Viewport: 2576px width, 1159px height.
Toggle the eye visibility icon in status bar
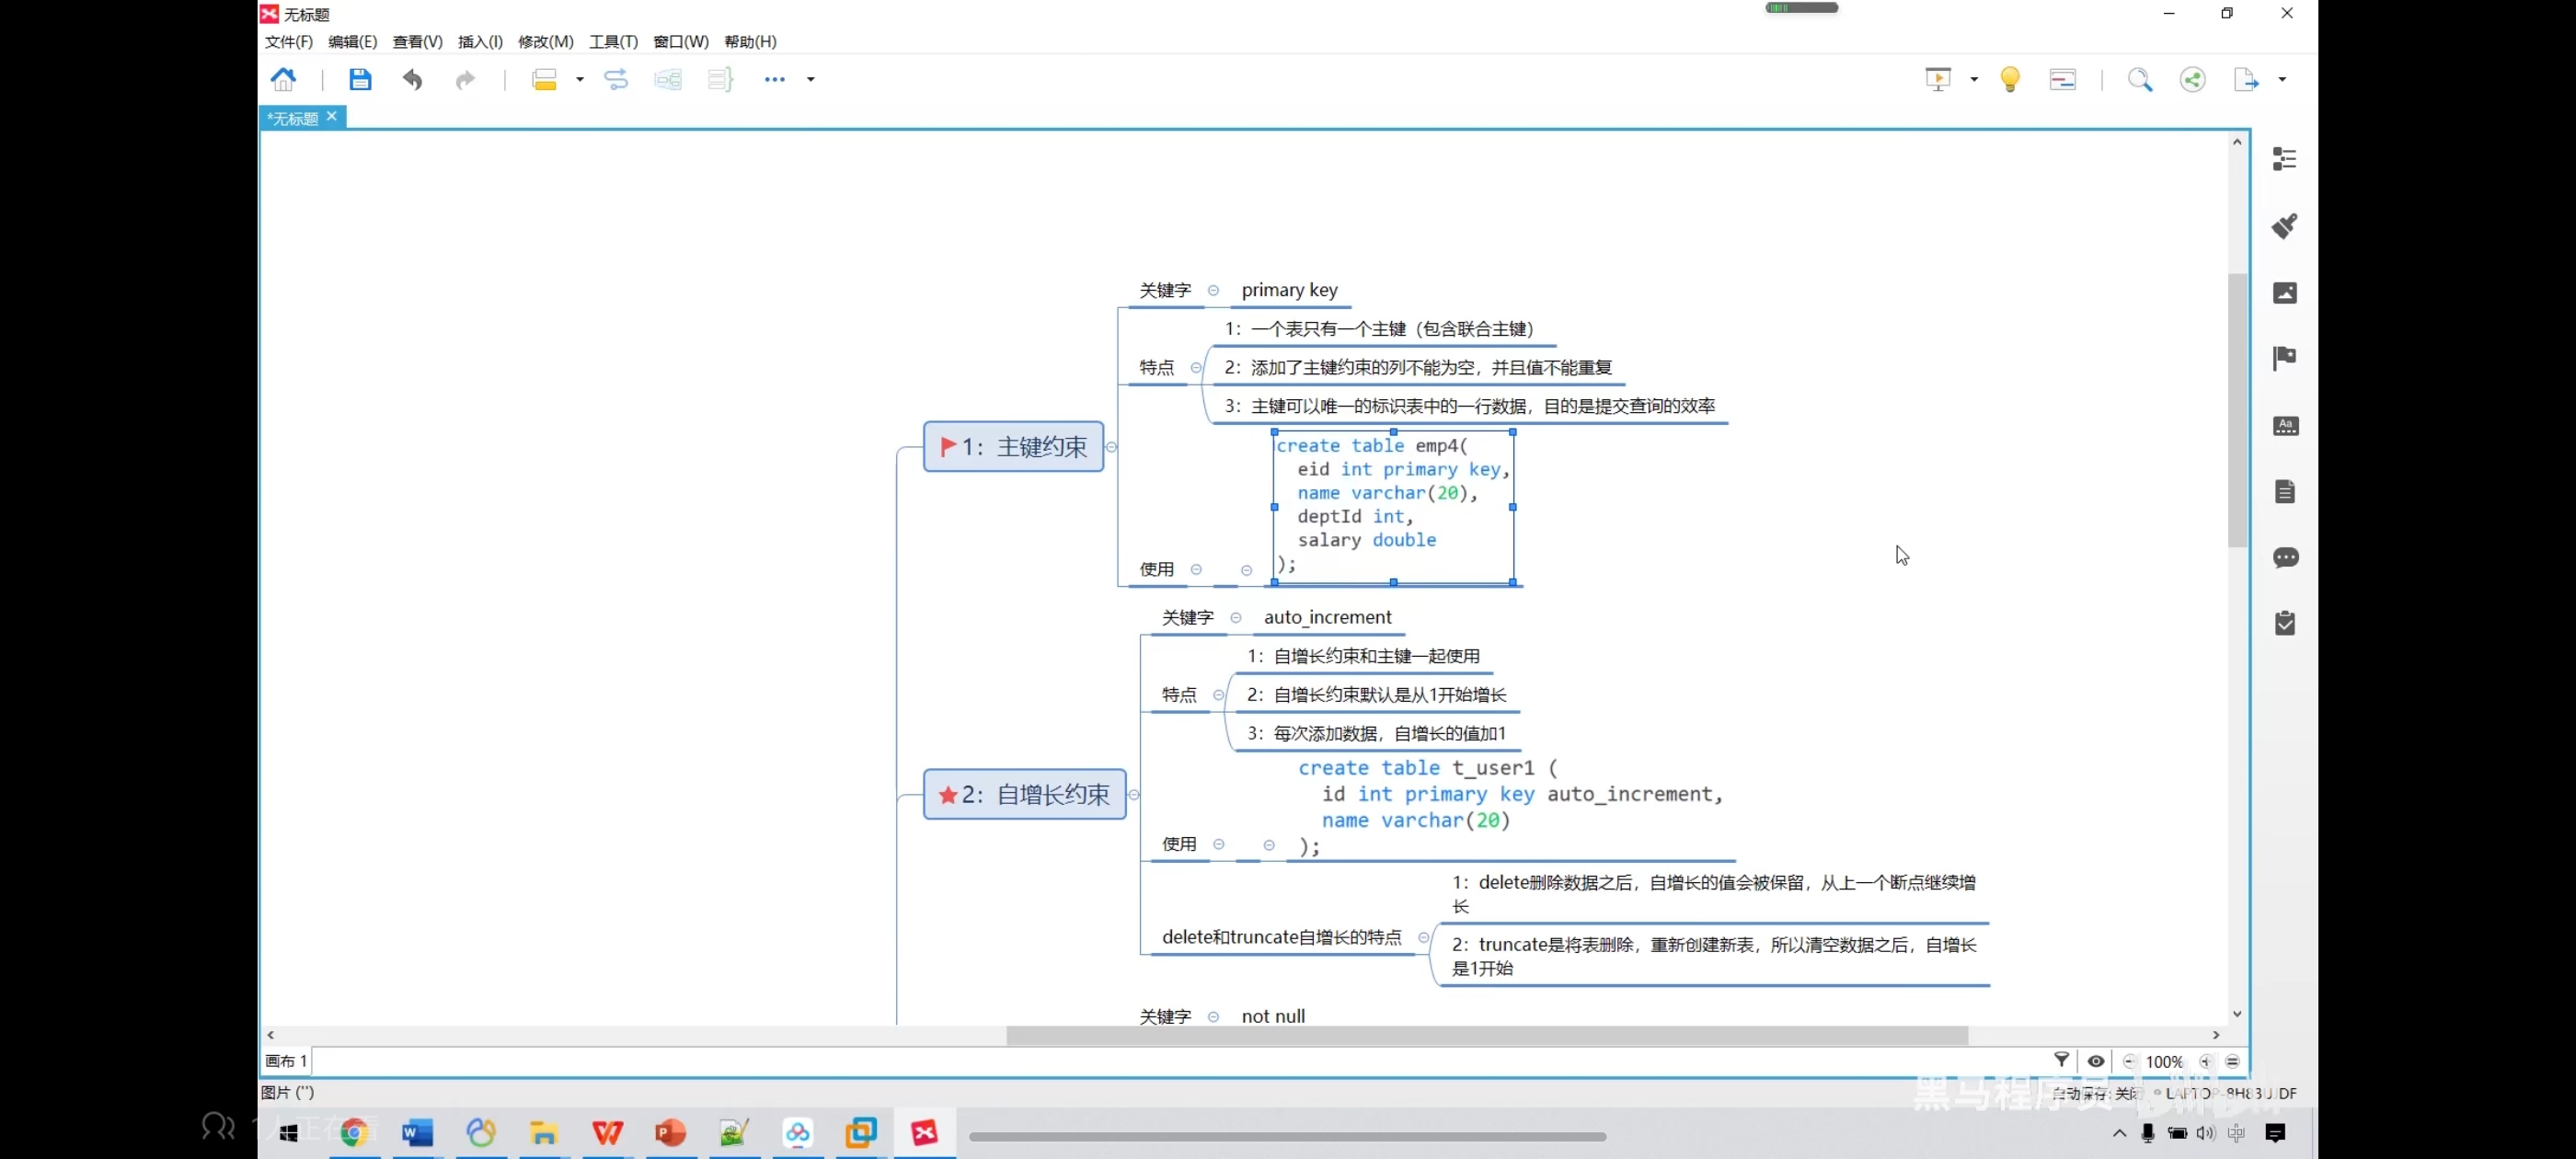[2096, 1061]
